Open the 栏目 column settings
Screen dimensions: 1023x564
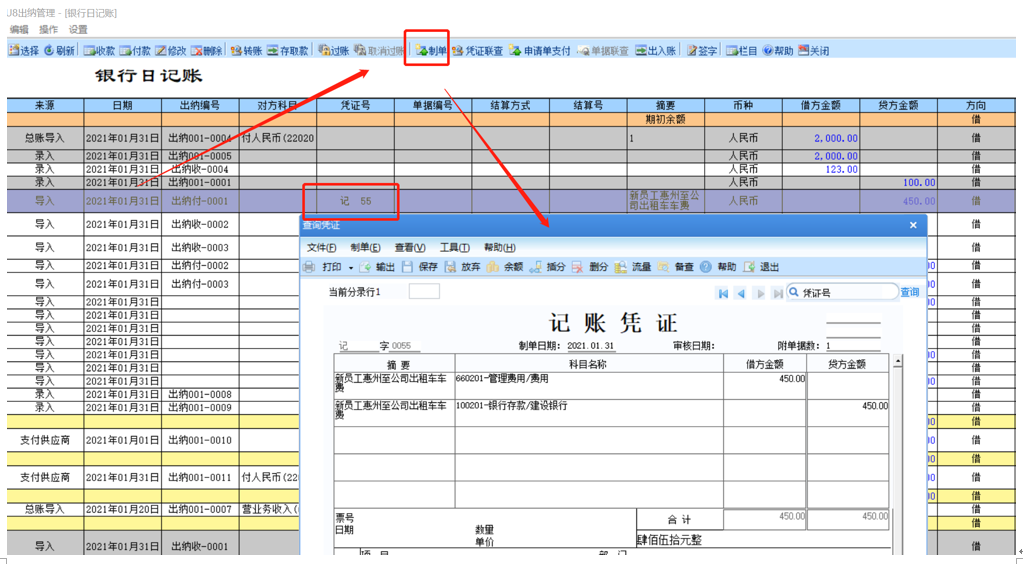coord(742,50)
